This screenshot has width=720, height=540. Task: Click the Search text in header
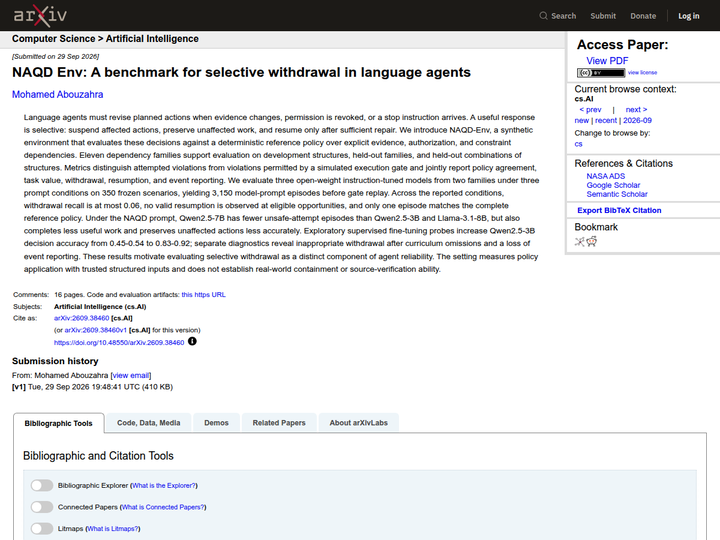point(563,16)
